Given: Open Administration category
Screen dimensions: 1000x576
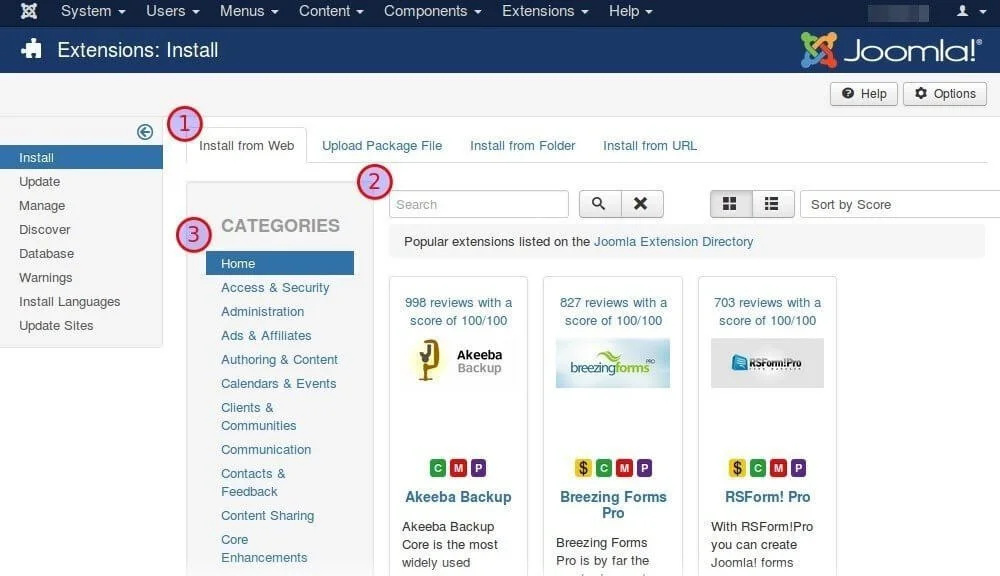Looking at the screenshot, I should [263, 311].
